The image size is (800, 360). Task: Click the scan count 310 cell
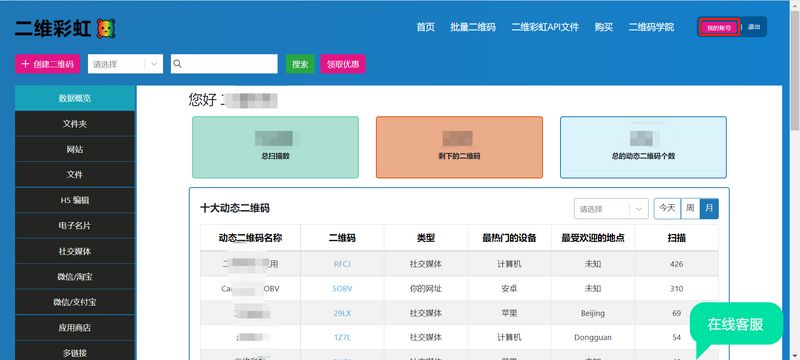[x=677, y=289]
